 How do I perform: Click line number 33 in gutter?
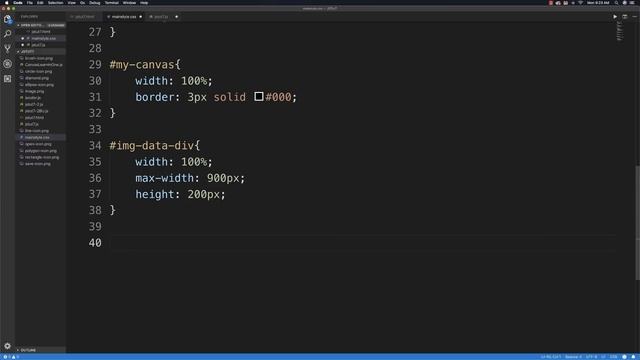[x=95, y=129]
